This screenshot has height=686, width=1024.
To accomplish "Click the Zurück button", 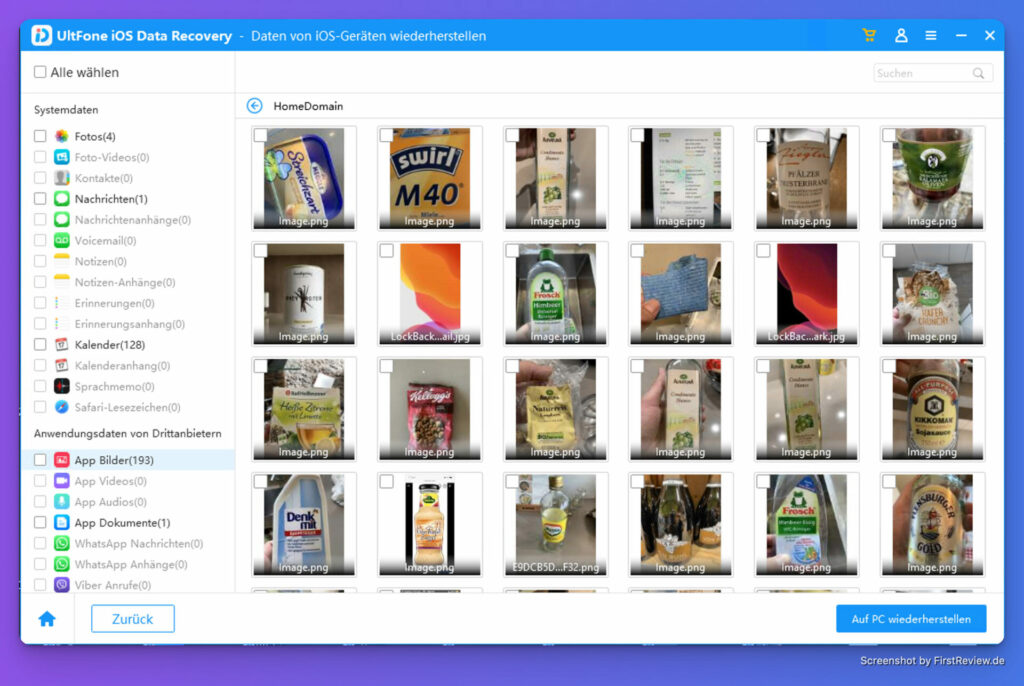I will tap(133, 619).
